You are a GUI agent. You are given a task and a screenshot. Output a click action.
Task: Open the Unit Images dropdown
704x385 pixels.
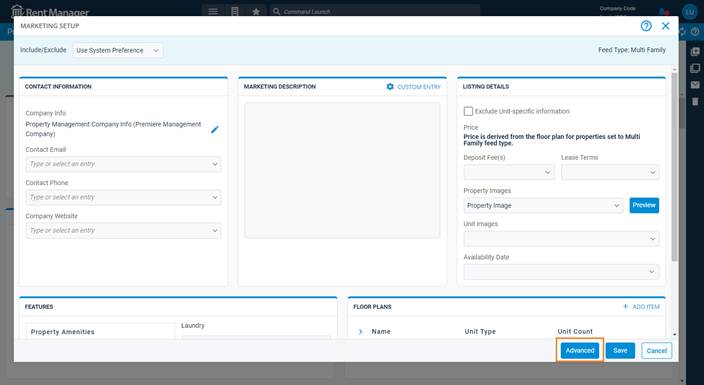pyautogui.click(x=561, y=239)
